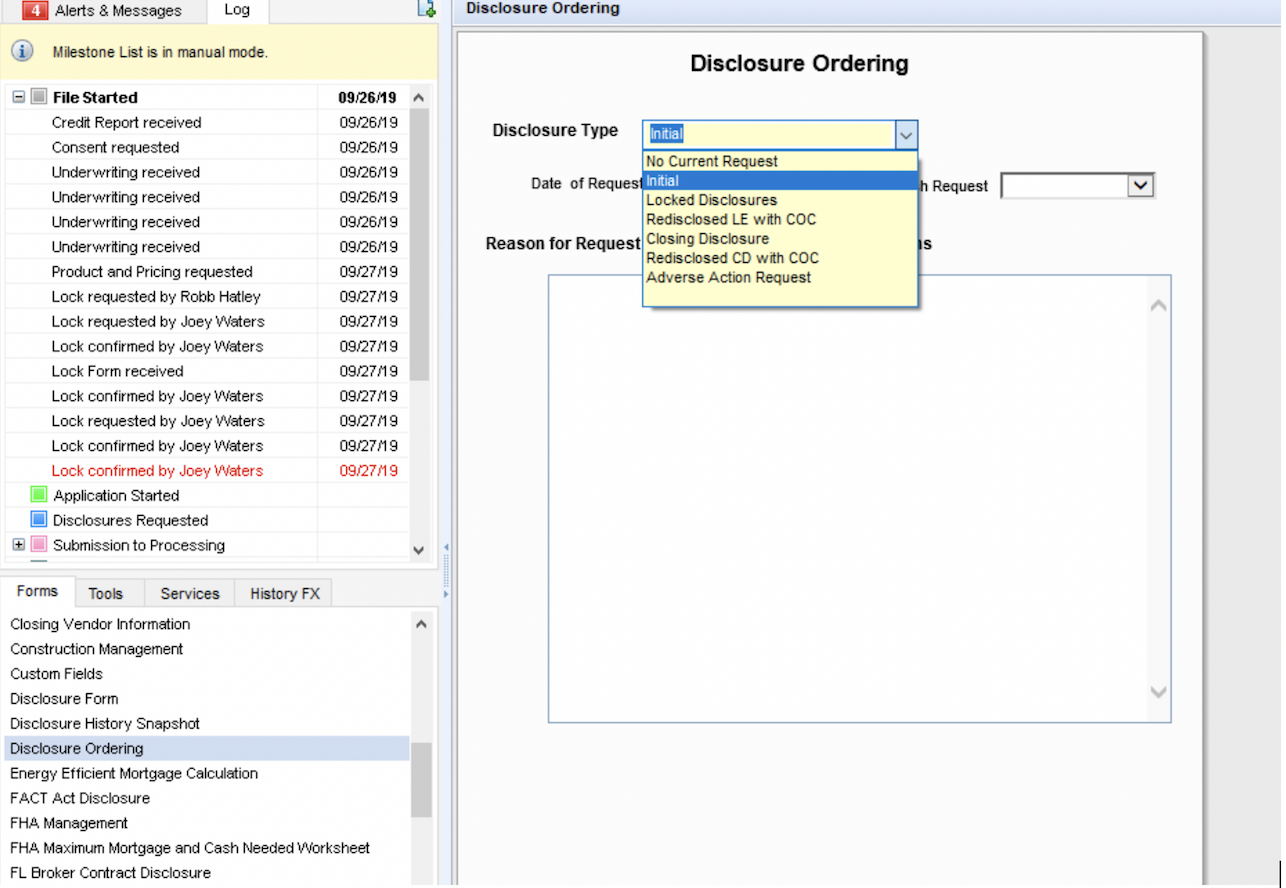Switch to the Log tab
This screenshot has height=888, width=1286.
point(237,11)
